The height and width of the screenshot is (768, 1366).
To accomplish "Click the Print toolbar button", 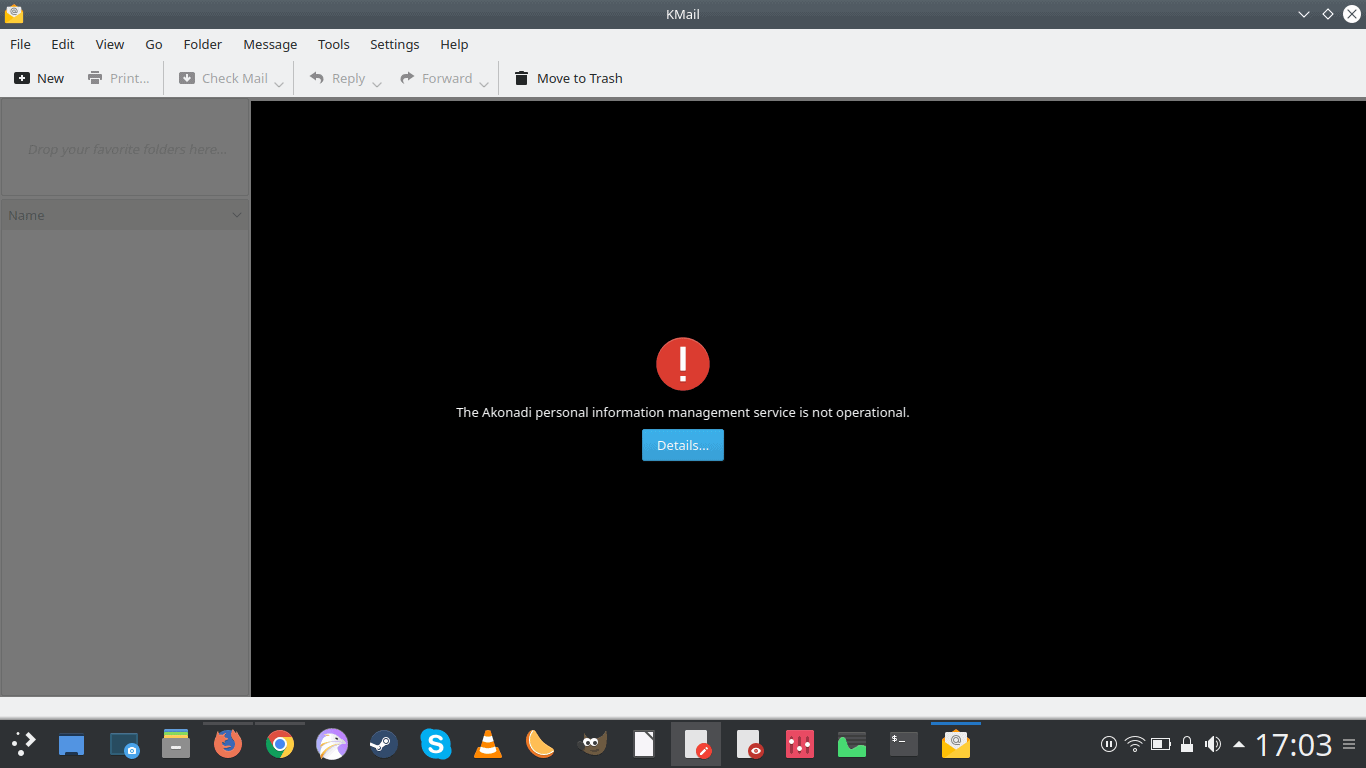I will point(118,78).
